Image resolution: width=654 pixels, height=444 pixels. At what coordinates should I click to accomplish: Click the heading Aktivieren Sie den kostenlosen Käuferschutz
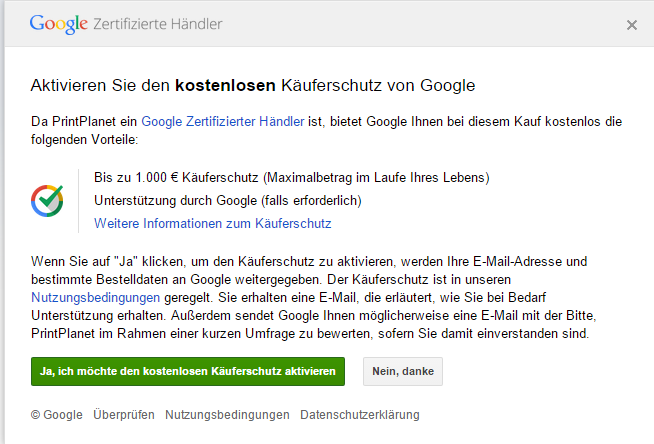(x=253, y=85)
